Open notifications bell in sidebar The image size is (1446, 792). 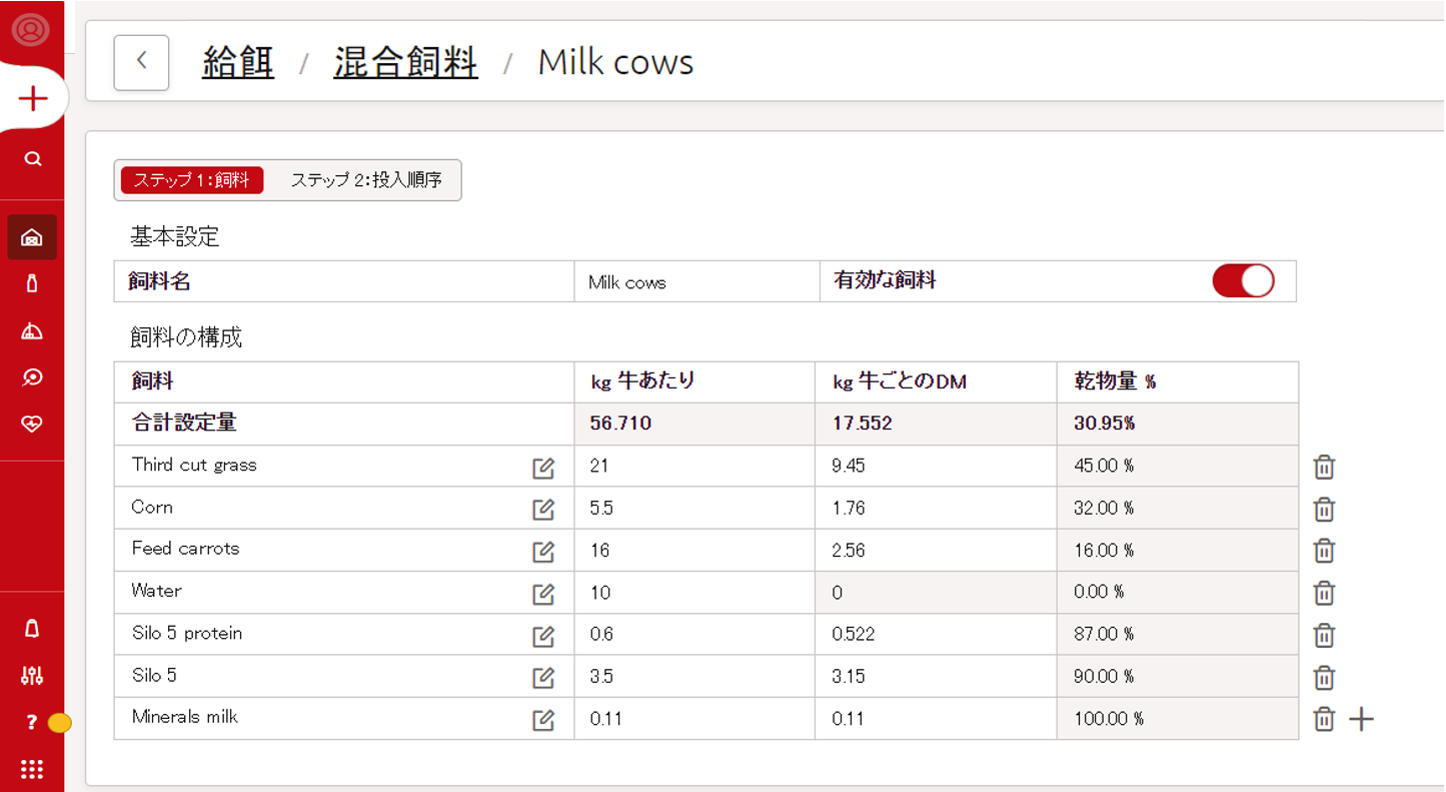tap(32, 629)
